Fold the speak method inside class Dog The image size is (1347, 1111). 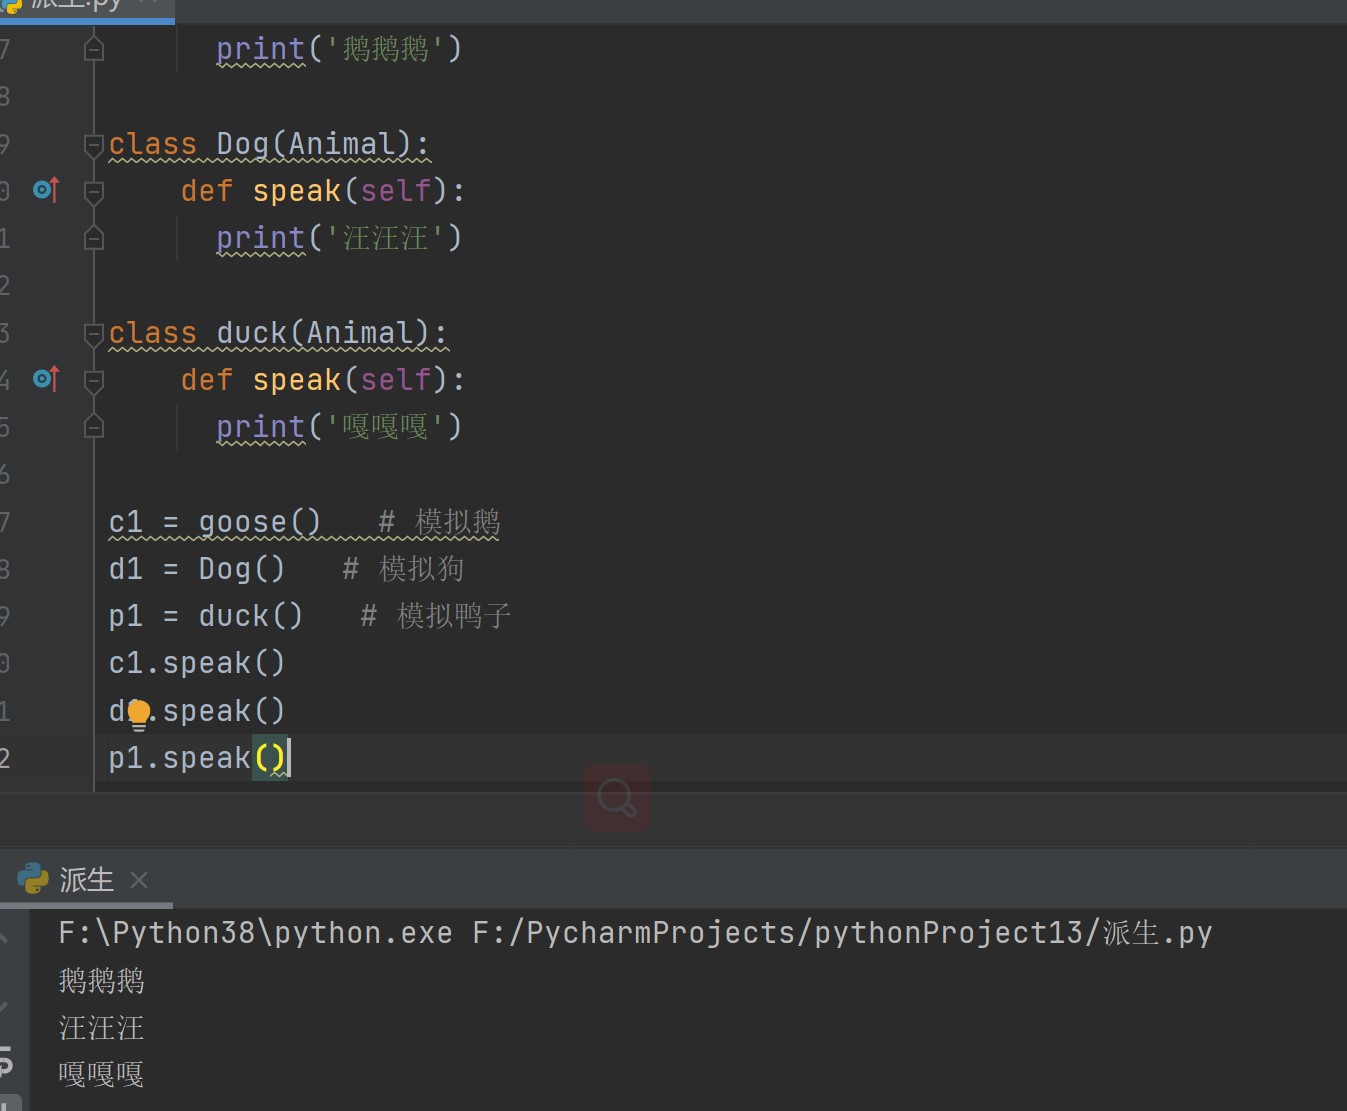[94, 191]
